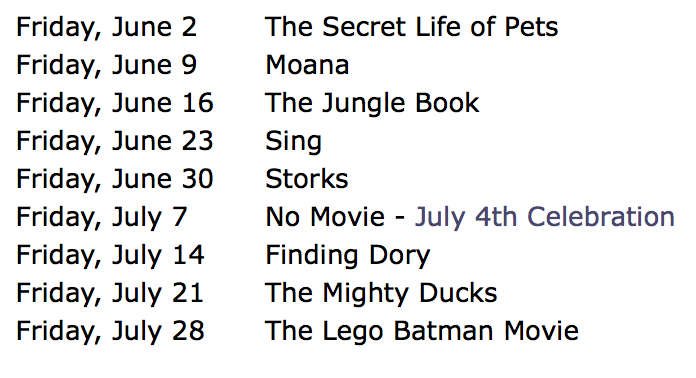The image size is (696, 378).
Task: Click the Friday, July 14 date
Action: click(111, 256)
